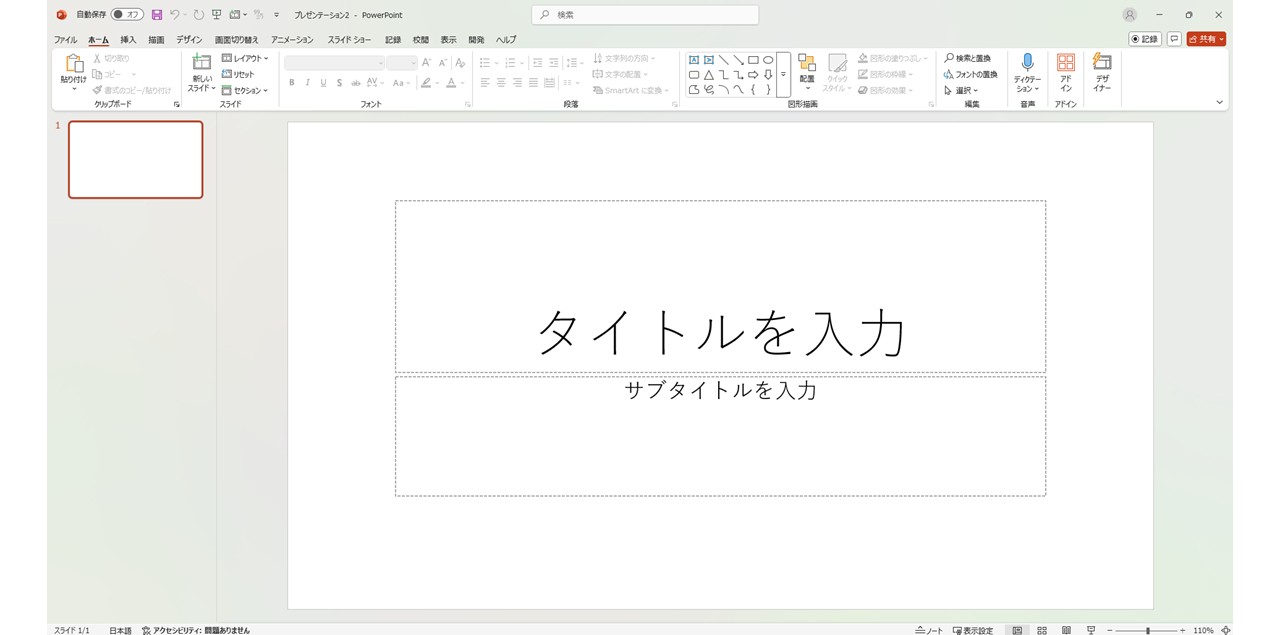Screen dimensions: 1280x635
Task: Open the Layout (レイアウト) dropdown
Action: click(245, 58)
